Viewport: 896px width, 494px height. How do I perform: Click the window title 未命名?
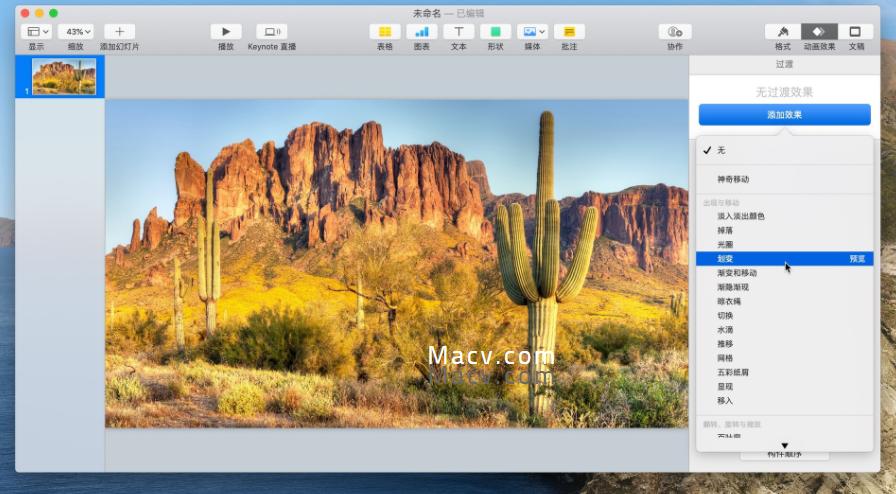427,13
